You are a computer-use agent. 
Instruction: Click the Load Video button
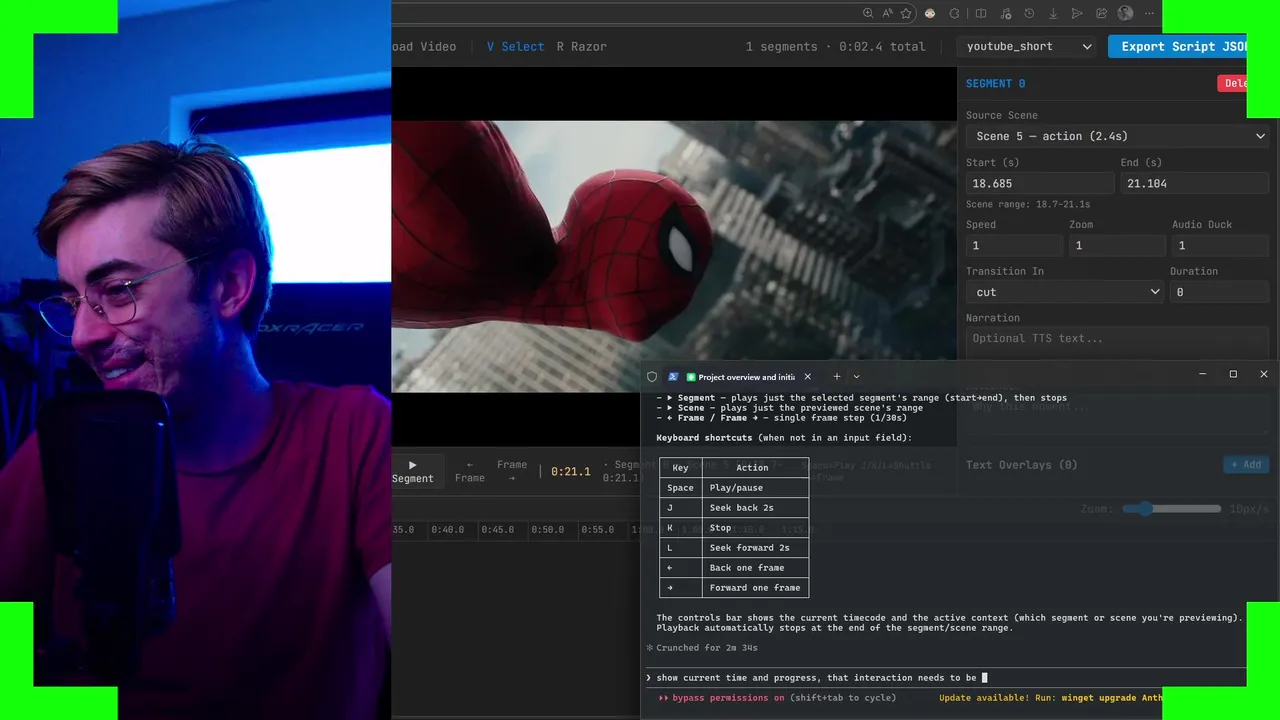point(424,46)
